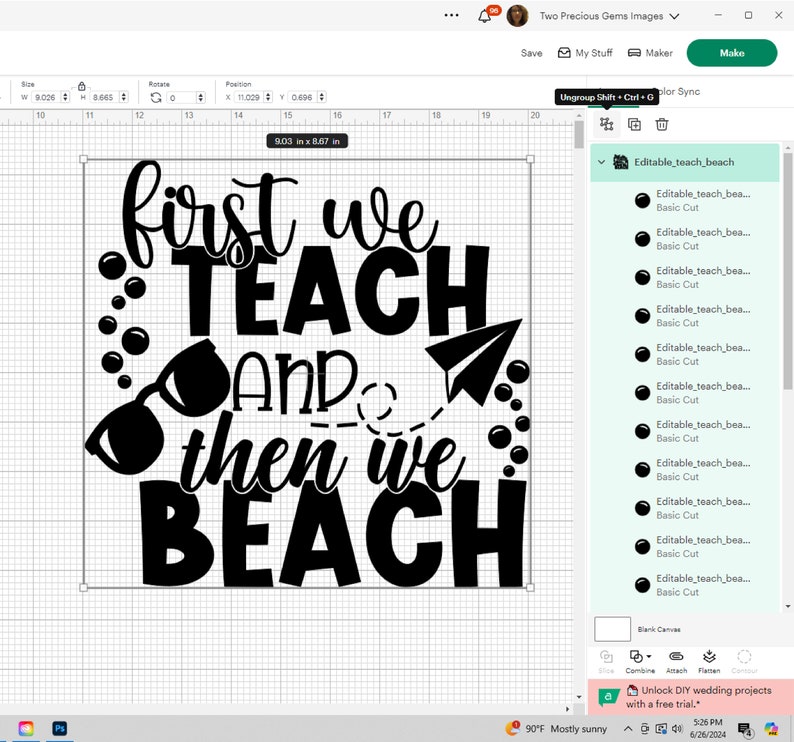The height and width of the screenshot is (742, 794).
Task: Toggle the size aspect ratio lock
Action: coord(82,86)
